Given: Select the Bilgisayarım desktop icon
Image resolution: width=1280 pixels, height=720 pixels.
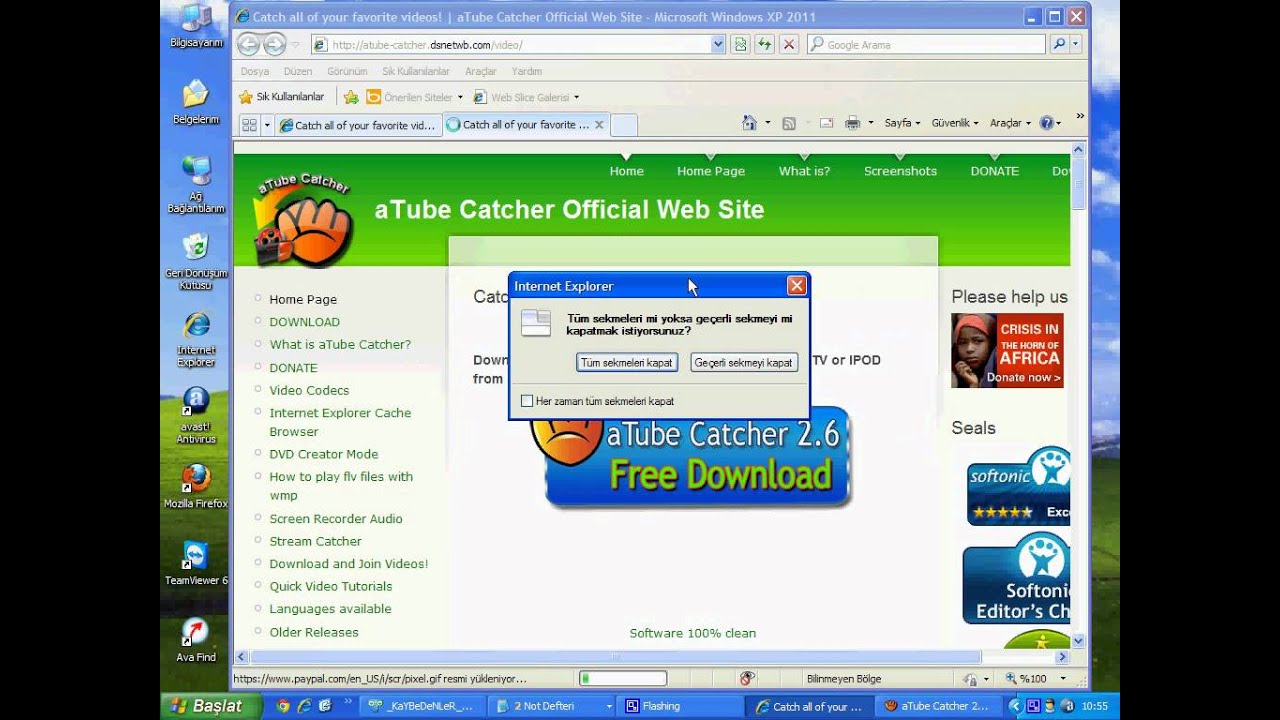Looking at the screenshot, I should 196,26.
